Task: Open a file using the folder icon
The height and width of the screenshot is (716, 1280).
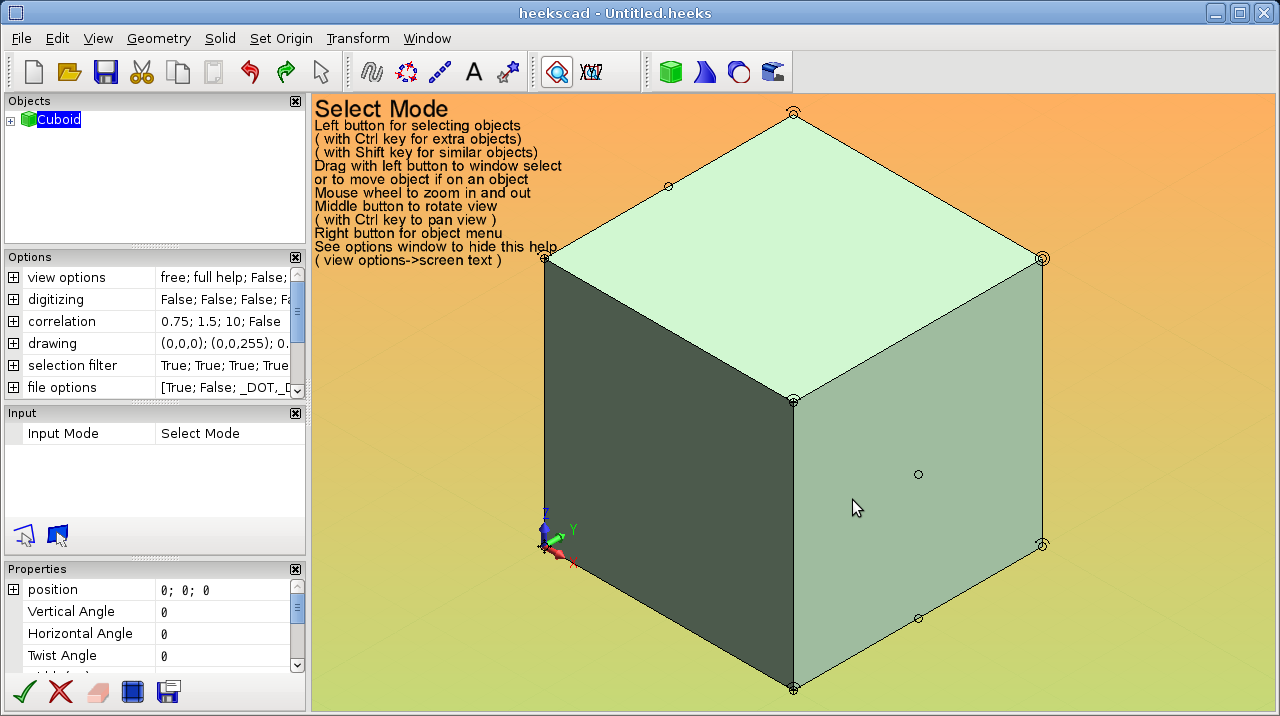Action: (x=69, y=72)
